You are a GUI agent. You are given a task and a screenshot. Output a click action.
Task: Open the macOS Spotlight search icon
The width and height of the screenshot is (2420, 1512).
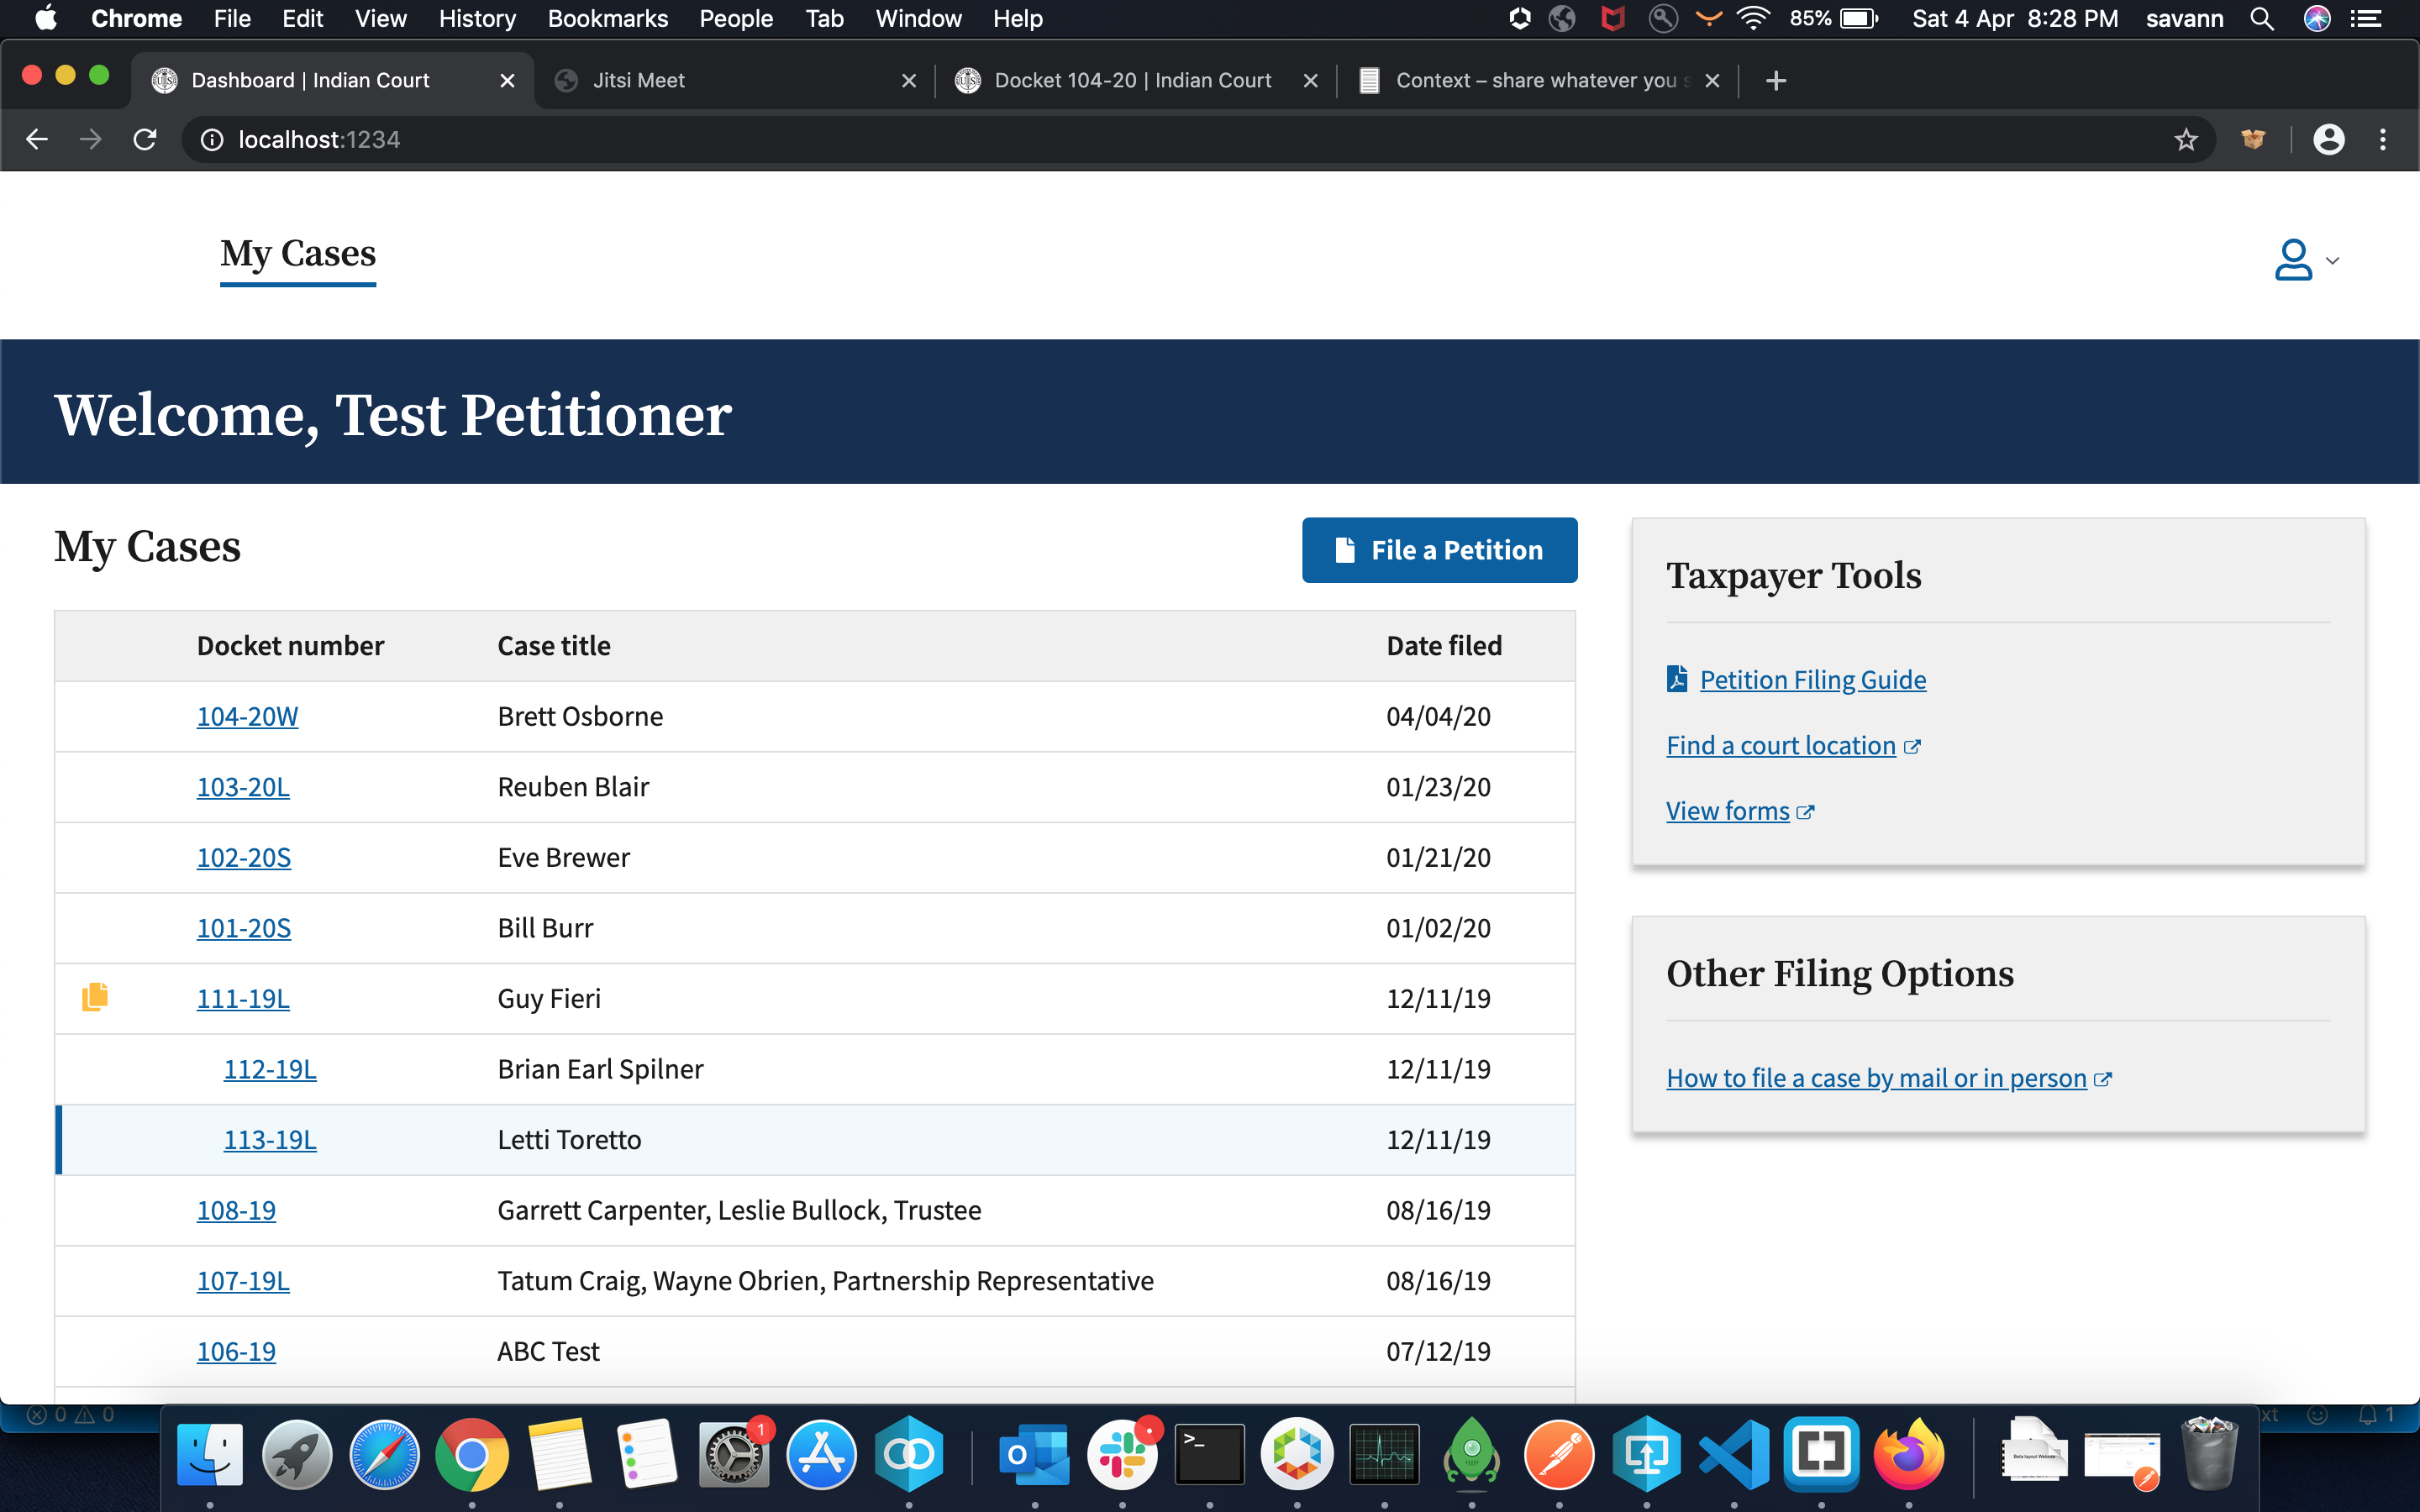[2262, 19]
